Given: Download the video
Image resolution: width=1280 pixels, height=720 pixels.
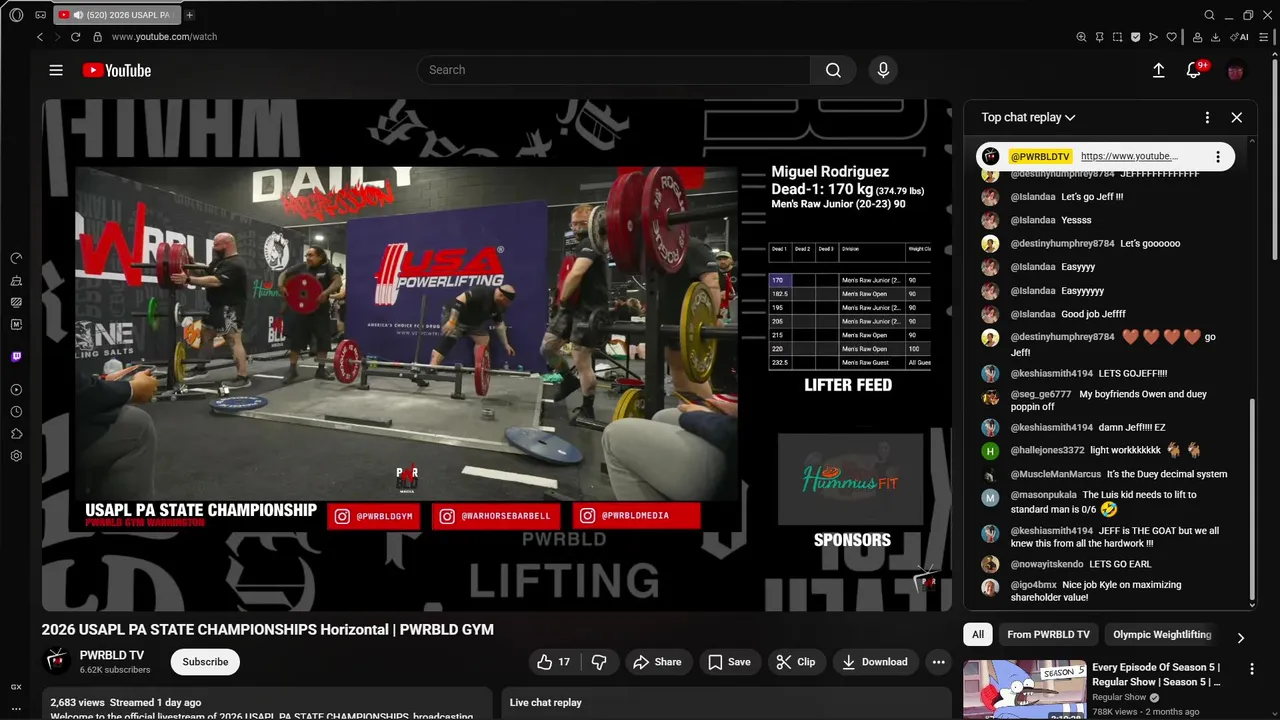Looking at the screenshot, I should click(875, 662).
